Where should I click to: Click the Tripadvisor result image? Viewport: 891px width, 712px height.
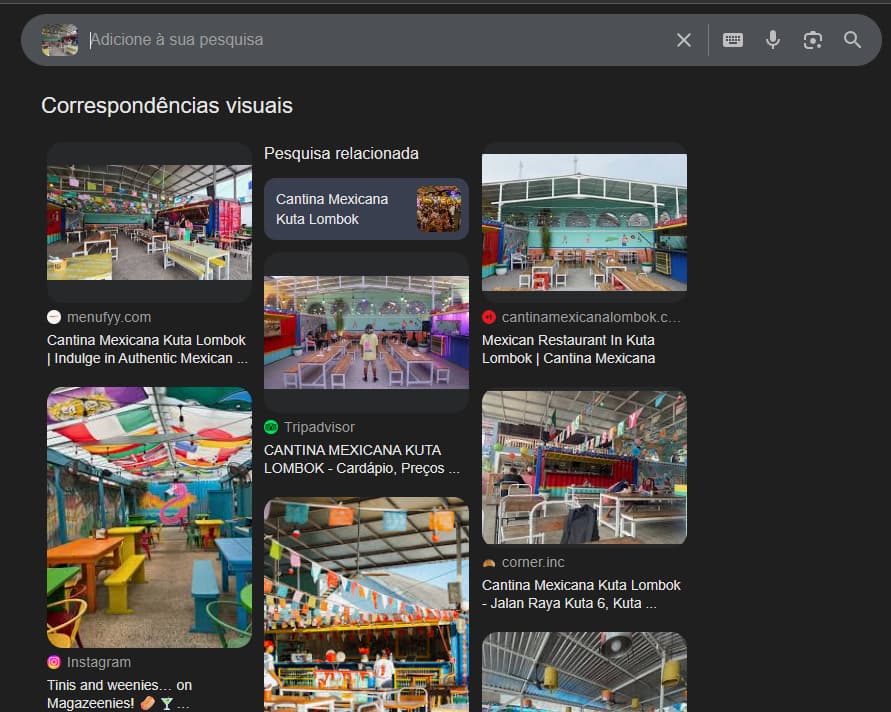pyautogui.click(x=366, y=332)
